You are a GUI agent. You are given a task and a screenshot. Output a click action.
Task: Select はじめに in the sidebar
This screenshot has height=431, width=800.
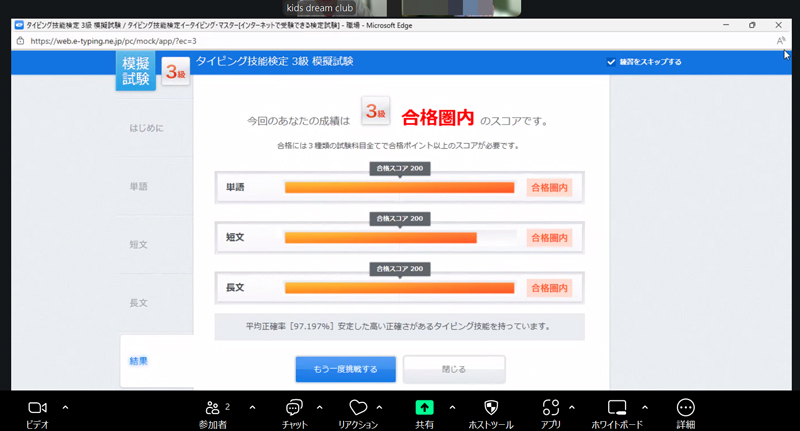click(146, 128)
